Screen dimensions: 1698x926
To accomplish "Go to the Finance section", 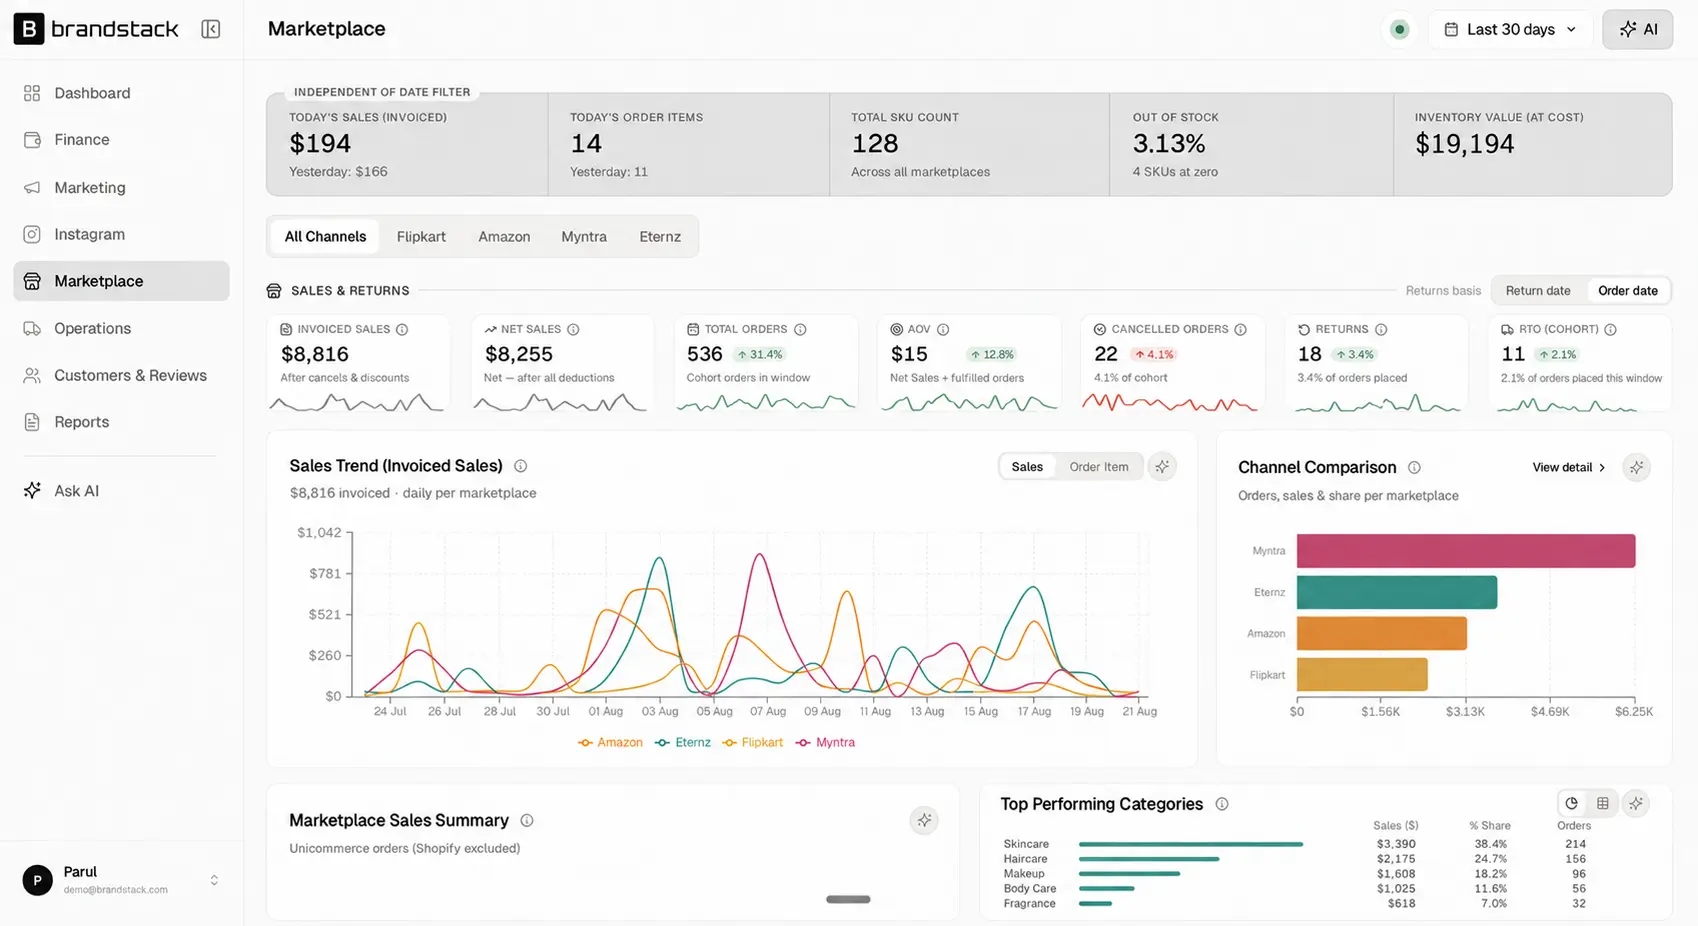I will [x=121, y=140].
